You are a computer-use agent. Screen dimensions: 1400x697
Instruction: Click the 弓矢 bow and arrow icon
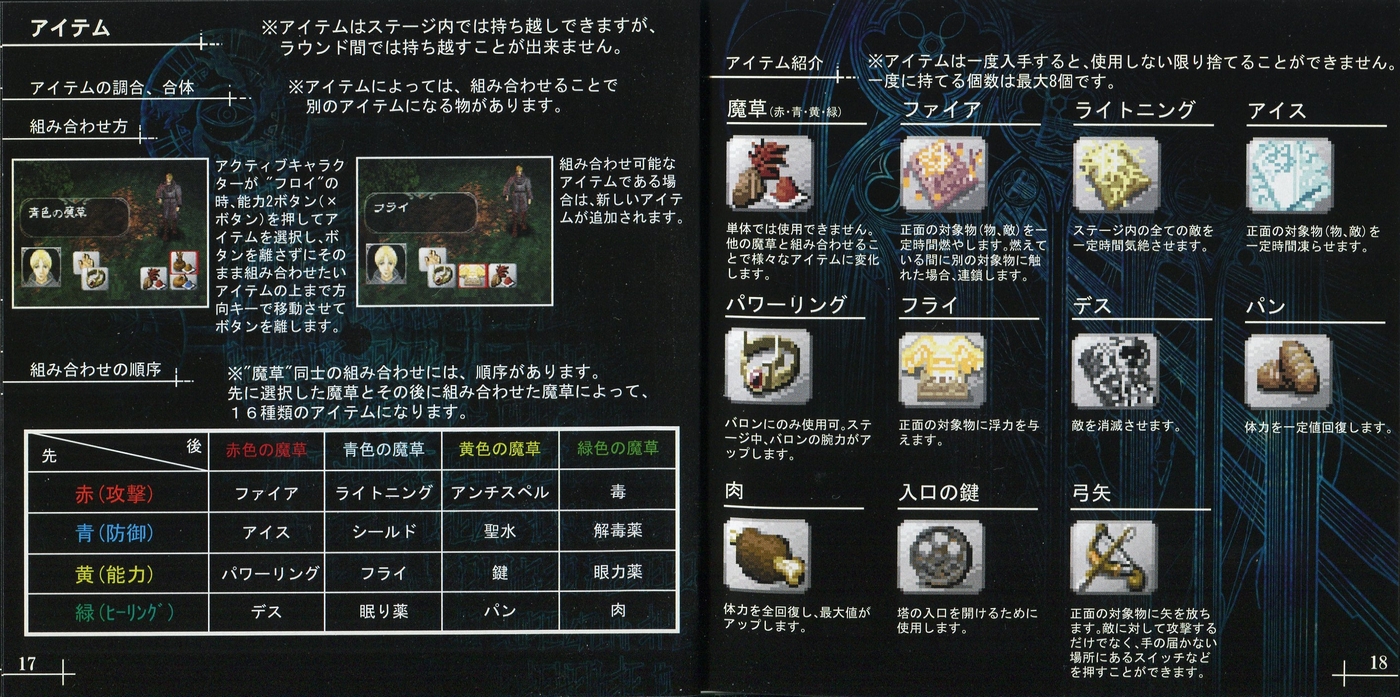[1115, 556]
